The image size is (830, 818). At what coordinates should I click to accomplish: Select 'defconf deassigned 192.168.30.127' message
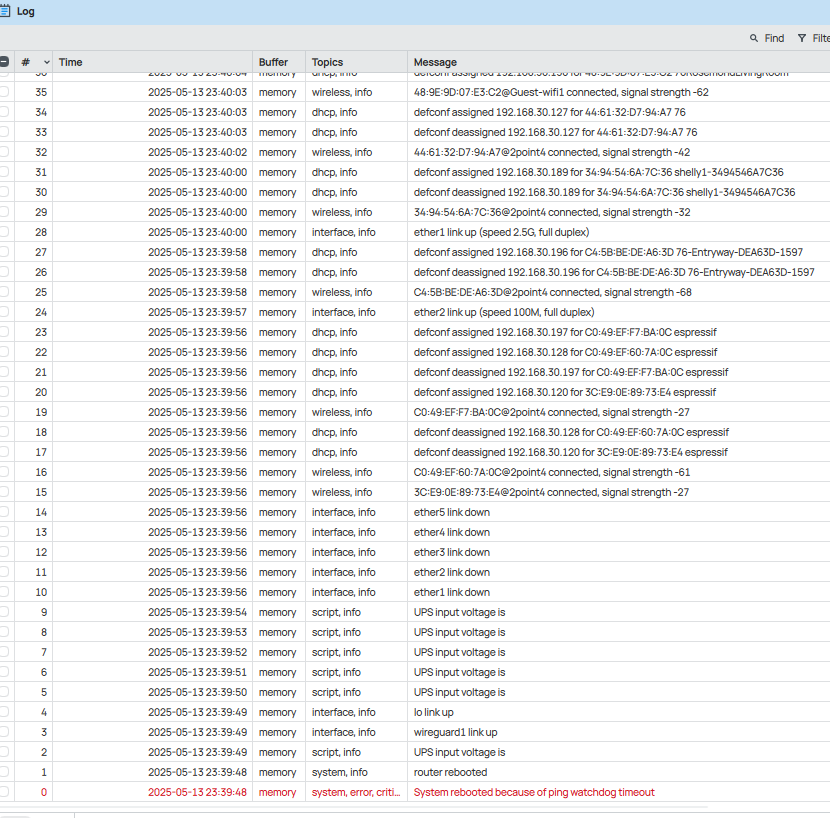(555, 132)
